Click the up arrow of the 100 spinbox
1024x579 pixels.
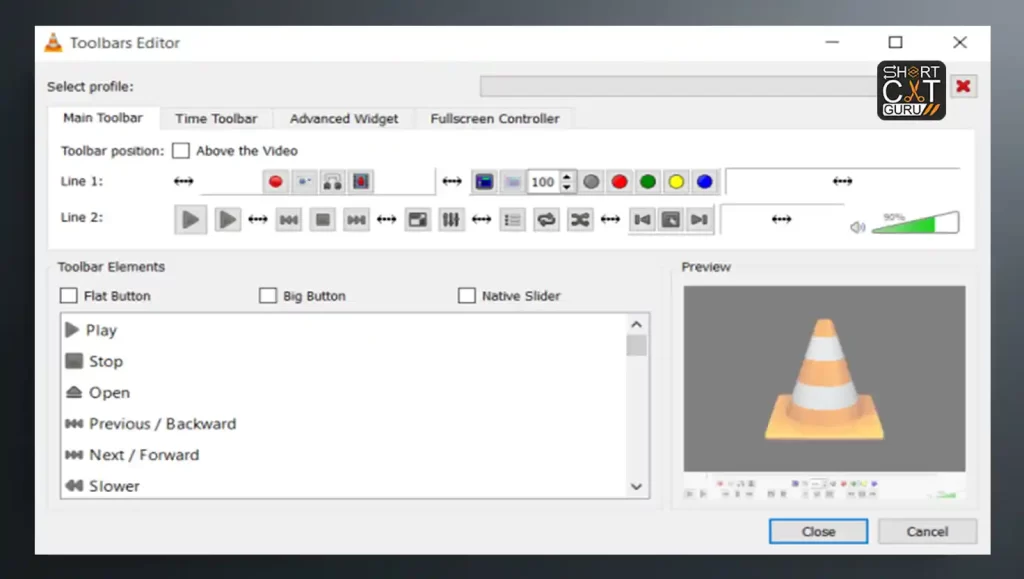click(567, 176)
